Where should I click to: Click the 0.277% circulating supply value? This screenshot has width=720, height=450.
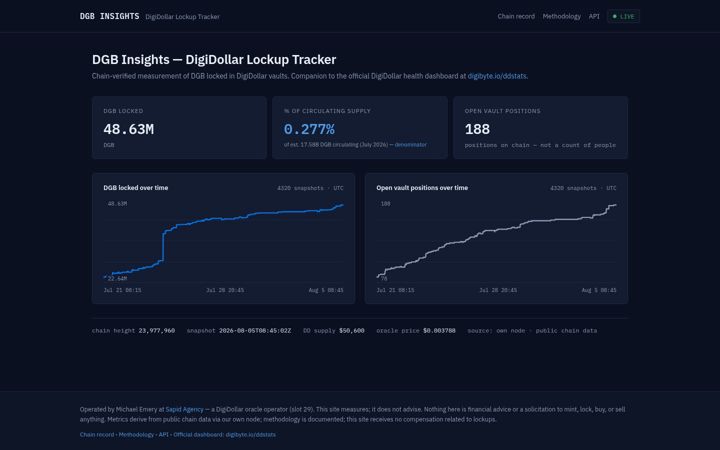click(x=309, y=129)
